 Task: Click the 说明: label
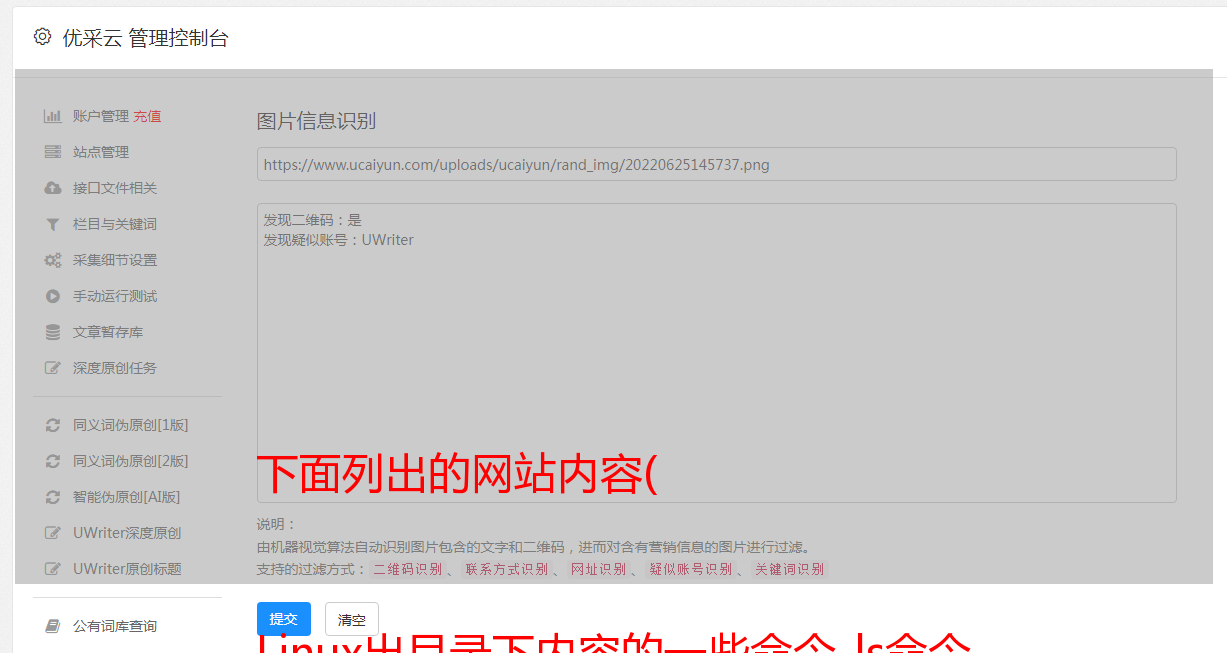click(x=276, y=524)
